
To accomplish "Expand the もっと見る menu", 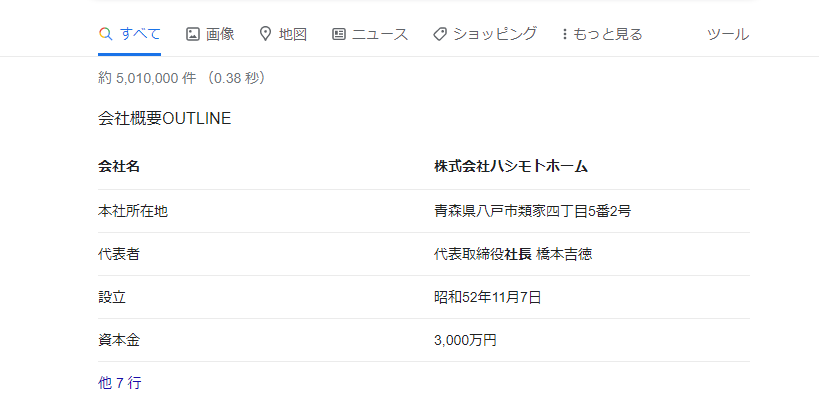I will 602,34.
